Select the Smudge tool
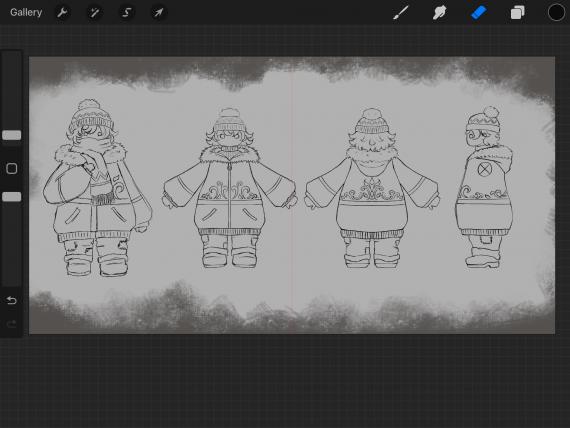570x428 pixels. point(439,13)
